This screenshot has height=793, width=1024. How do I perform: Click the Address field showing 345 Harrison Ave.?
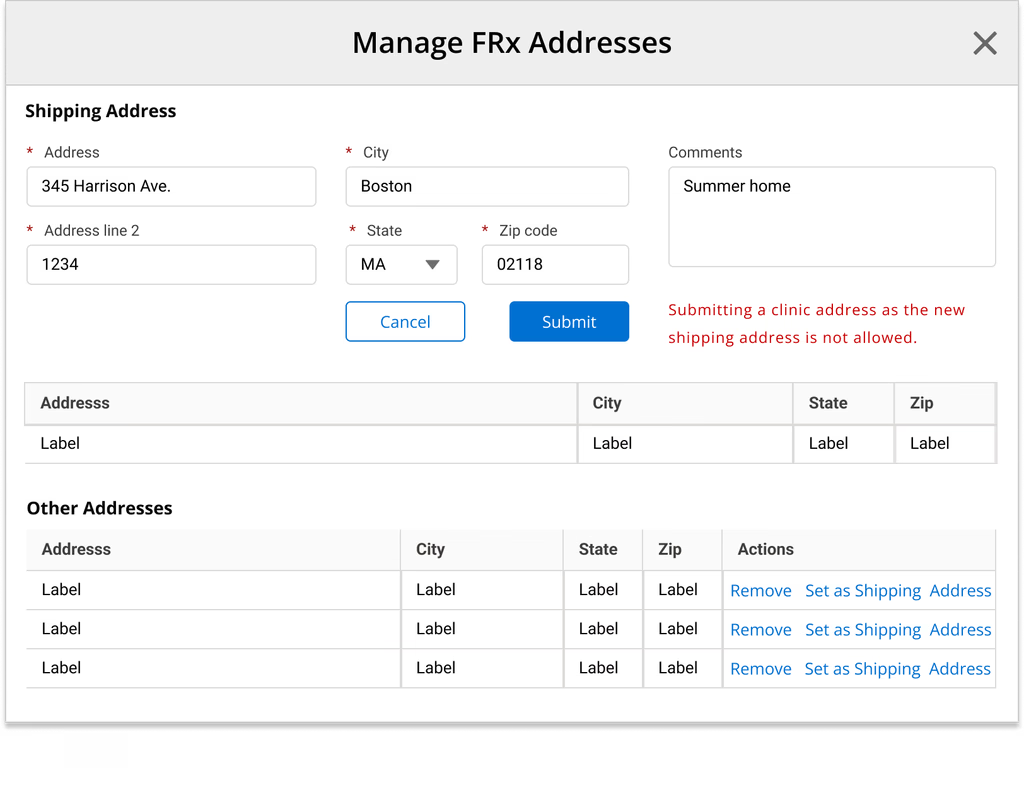171,186
